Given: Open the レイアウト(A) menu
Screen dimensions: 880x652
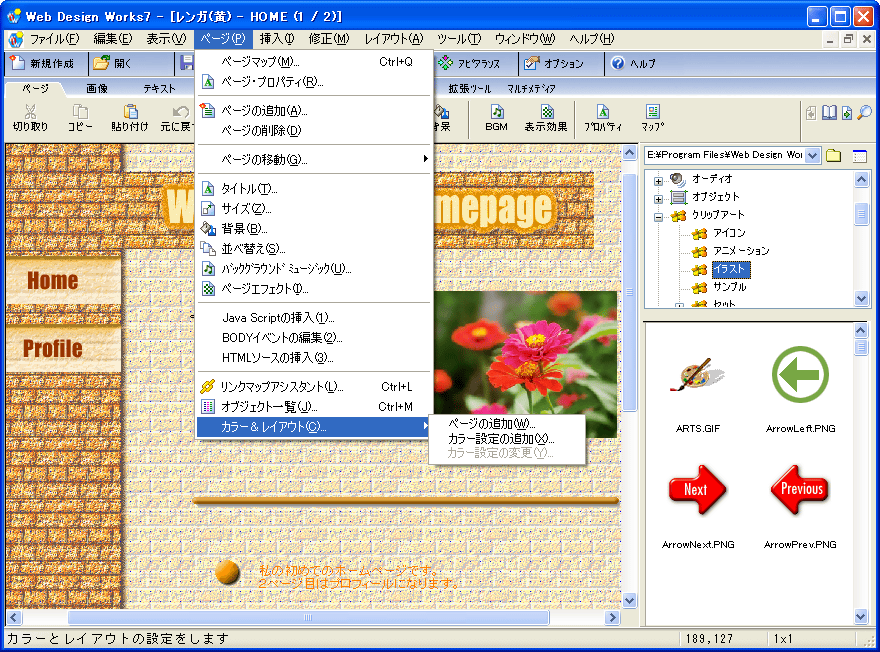Looking at the screenshot, I should tap(393, 39).
